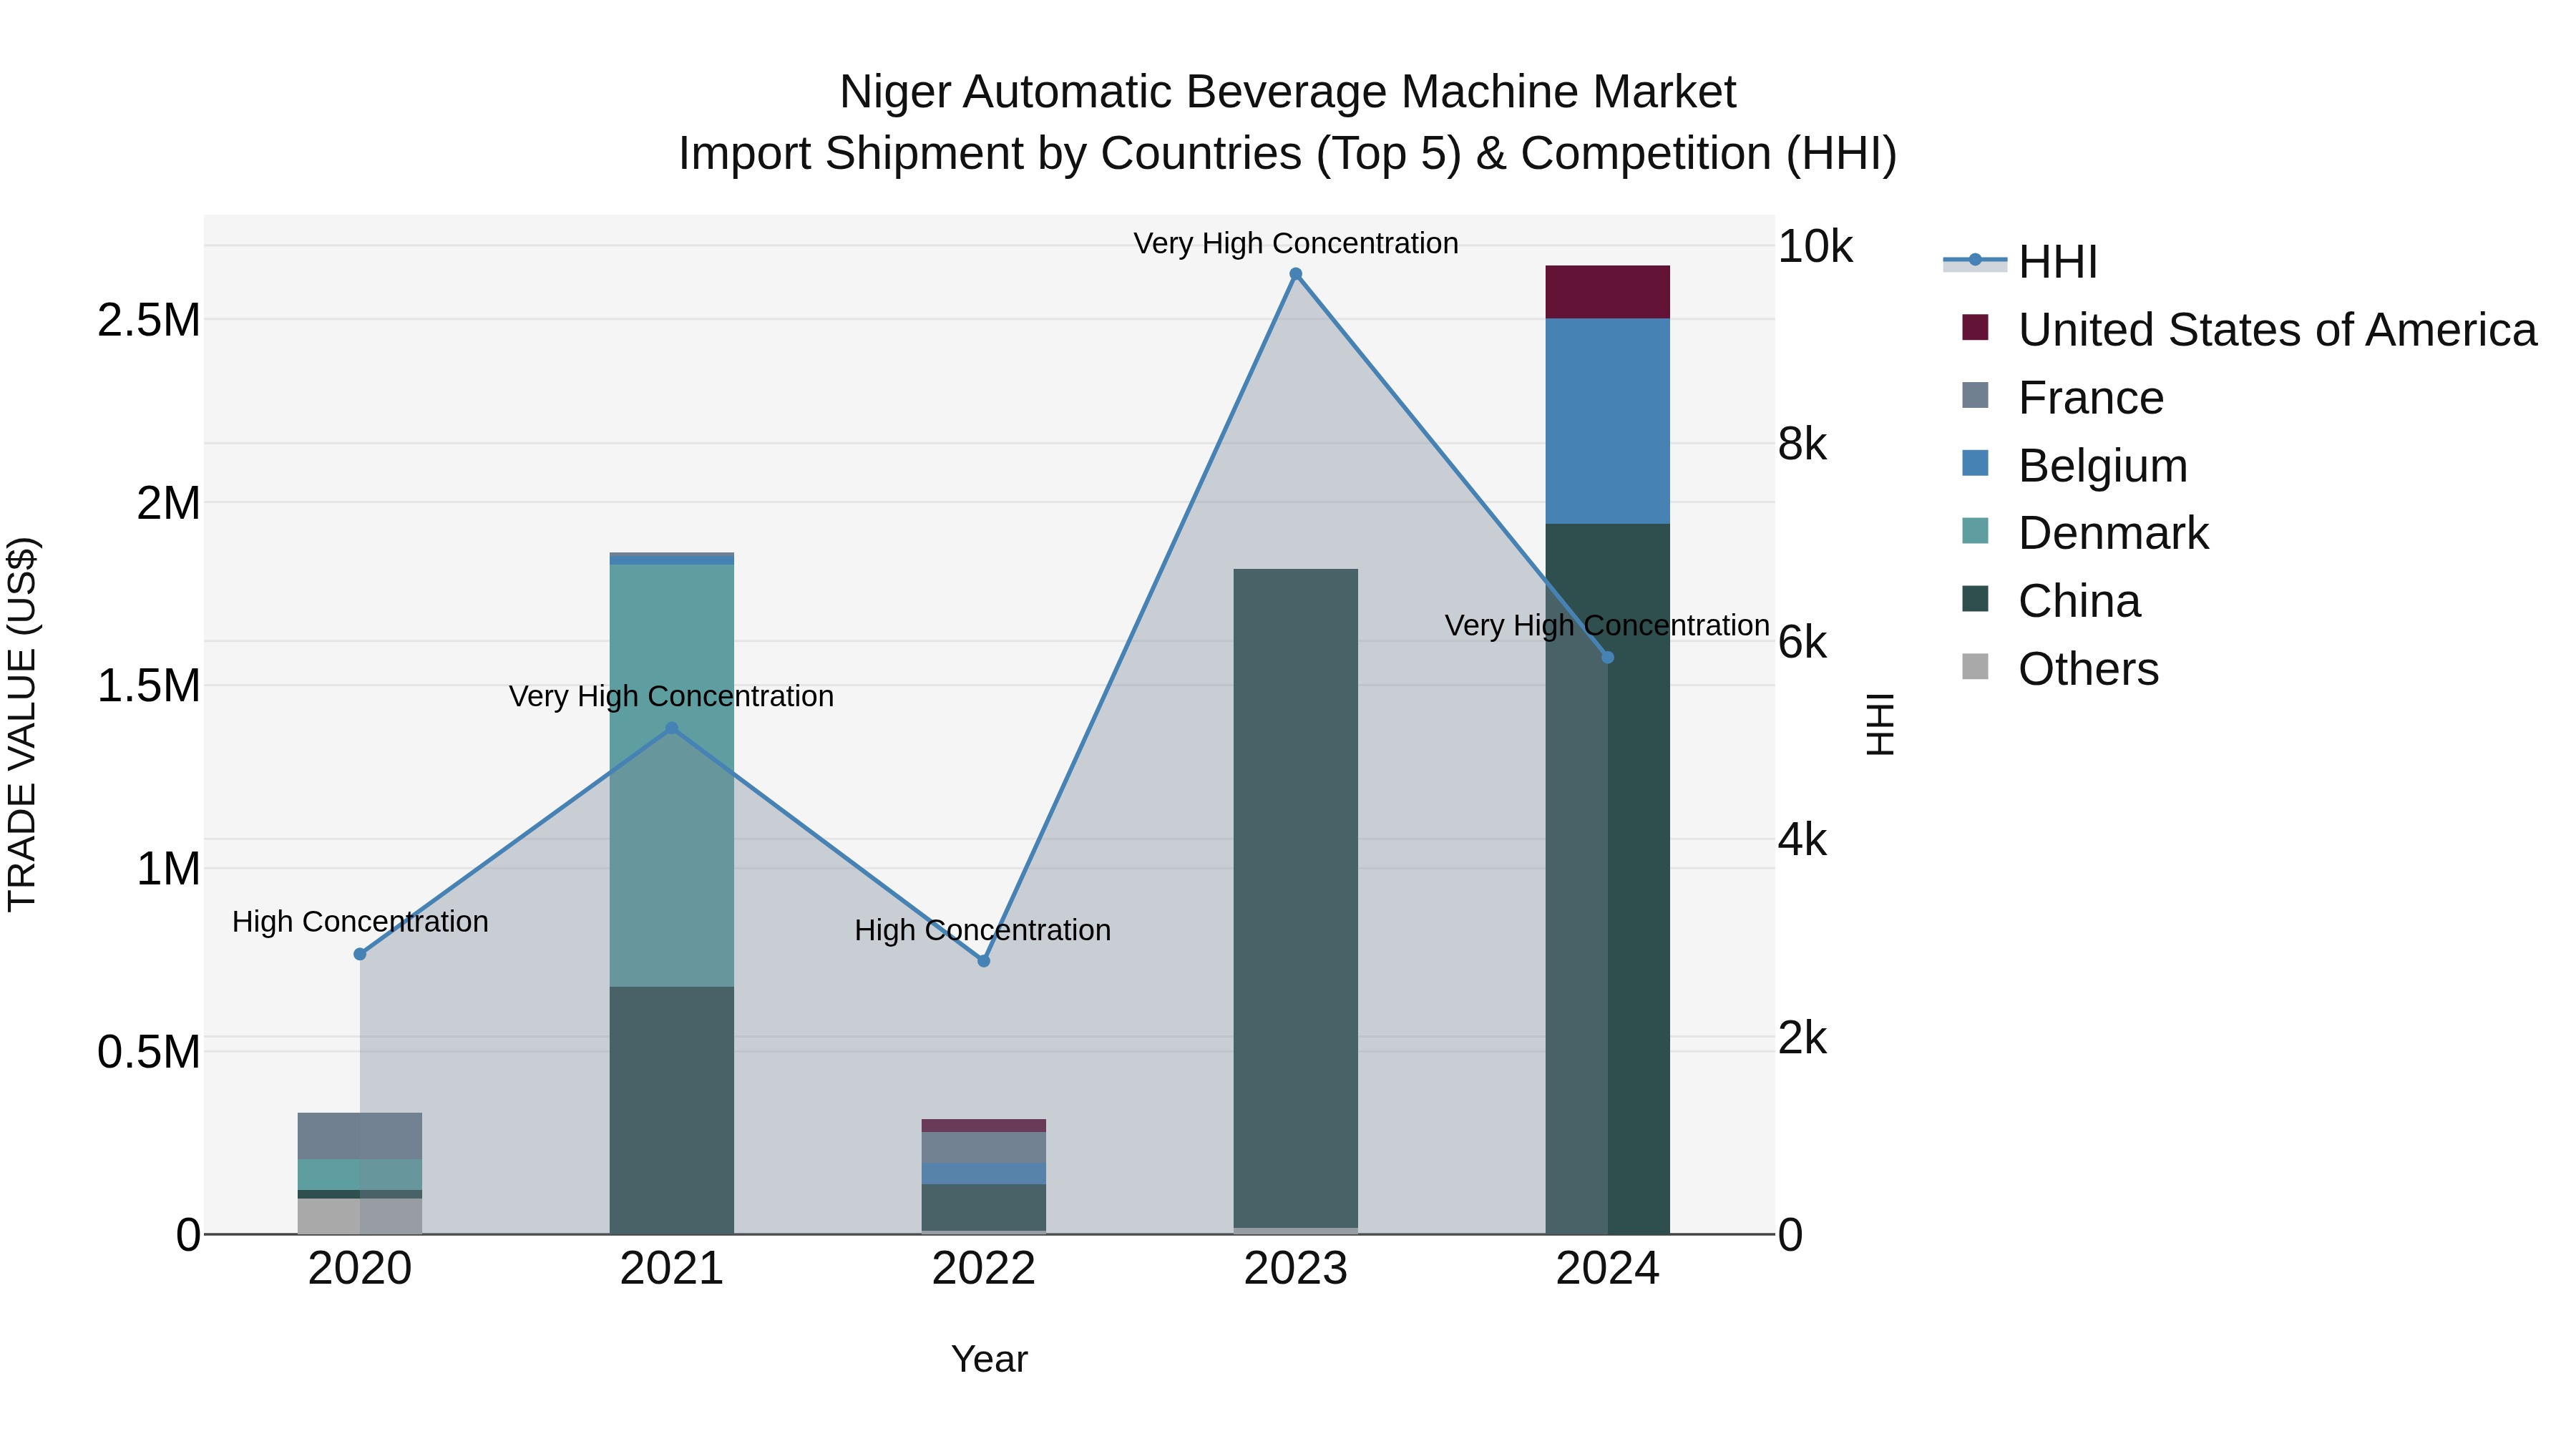2576x1449 pixels.
Task: Click the 1.5M y-axis tick label
Action: tap(149, 686)
